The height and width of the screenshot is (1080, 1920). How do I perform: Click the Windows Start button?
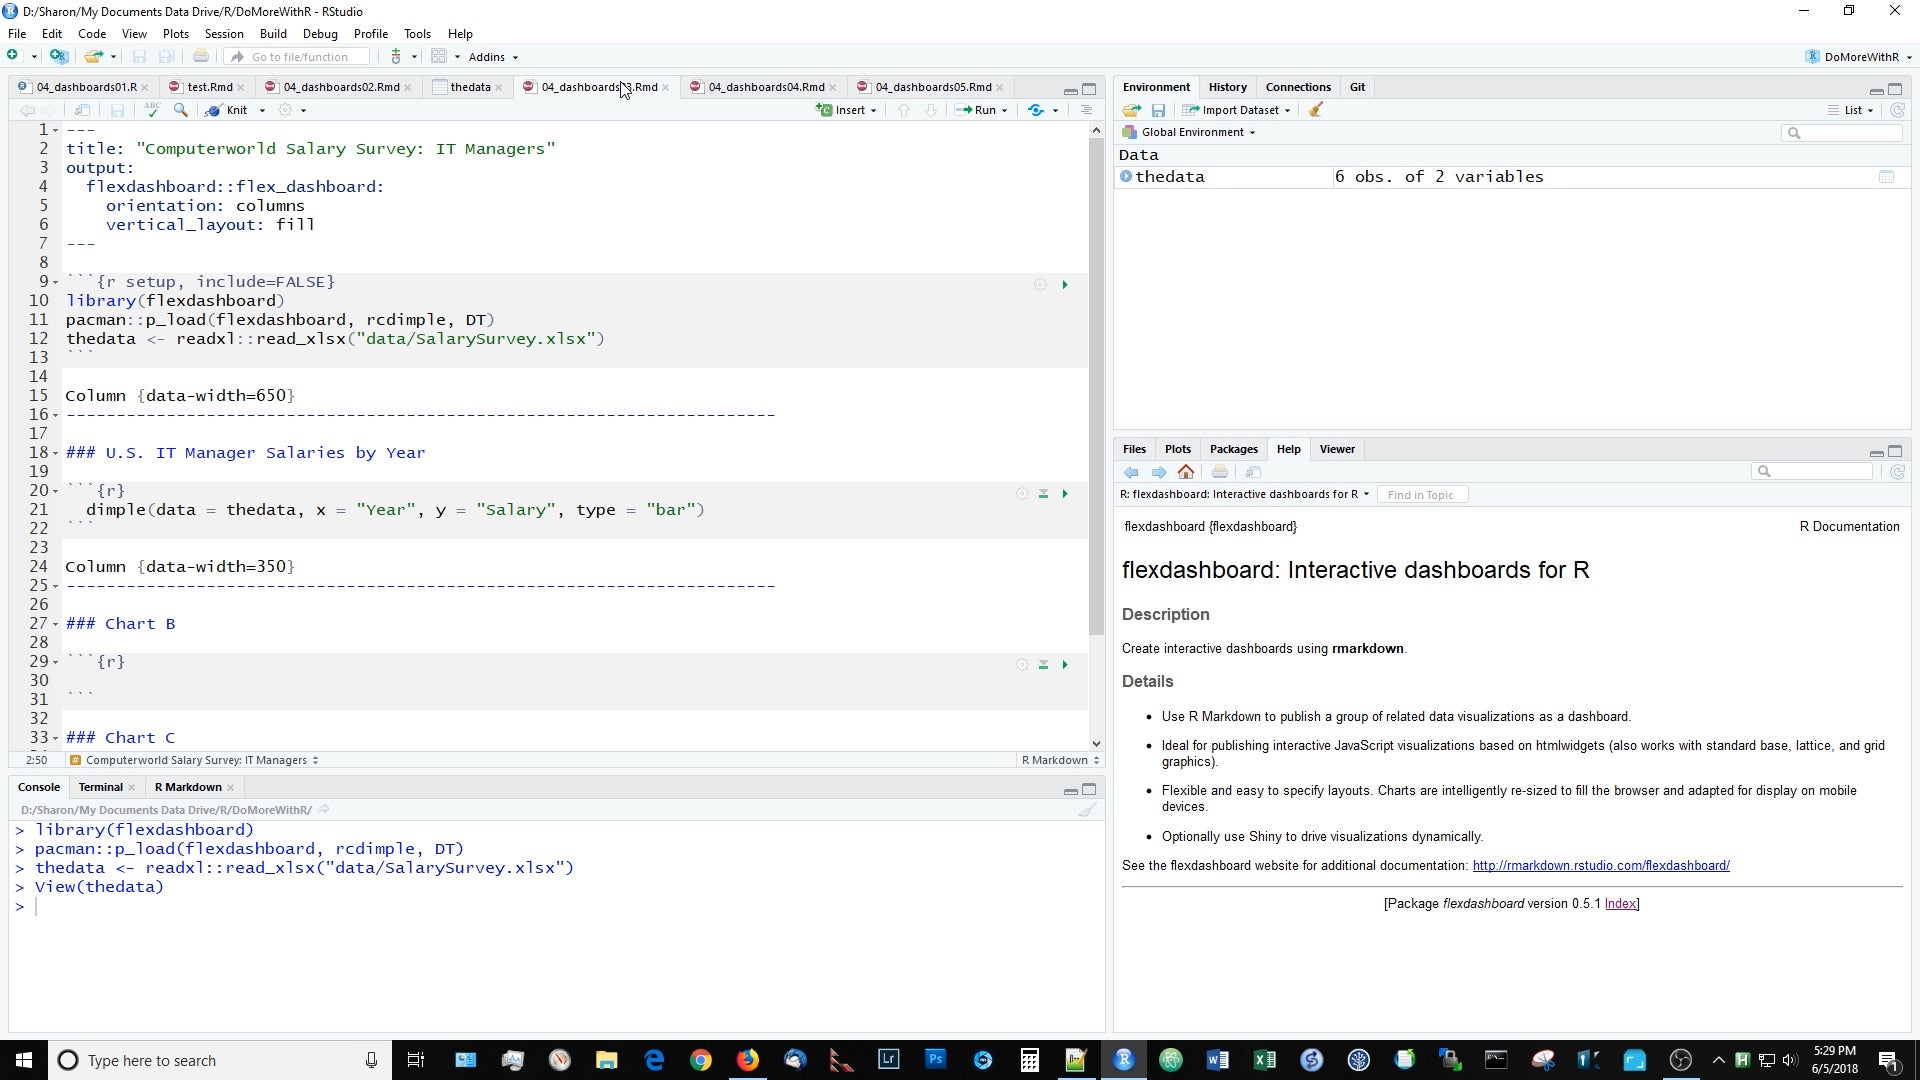[x=23, y=1060]
